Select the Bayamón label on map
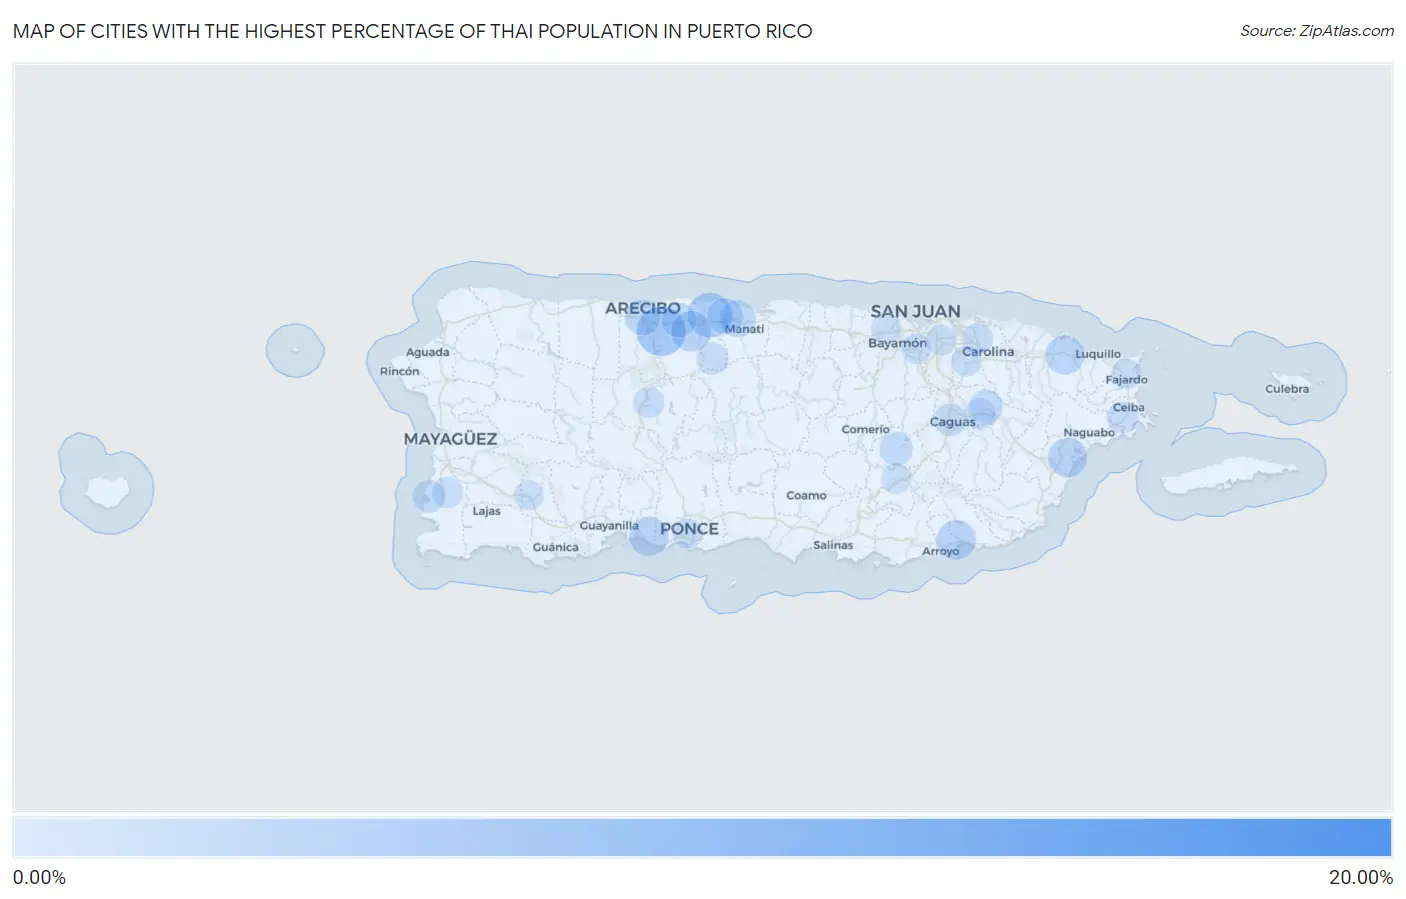This screenshot has height=899, width=1406. pos(897,343)
